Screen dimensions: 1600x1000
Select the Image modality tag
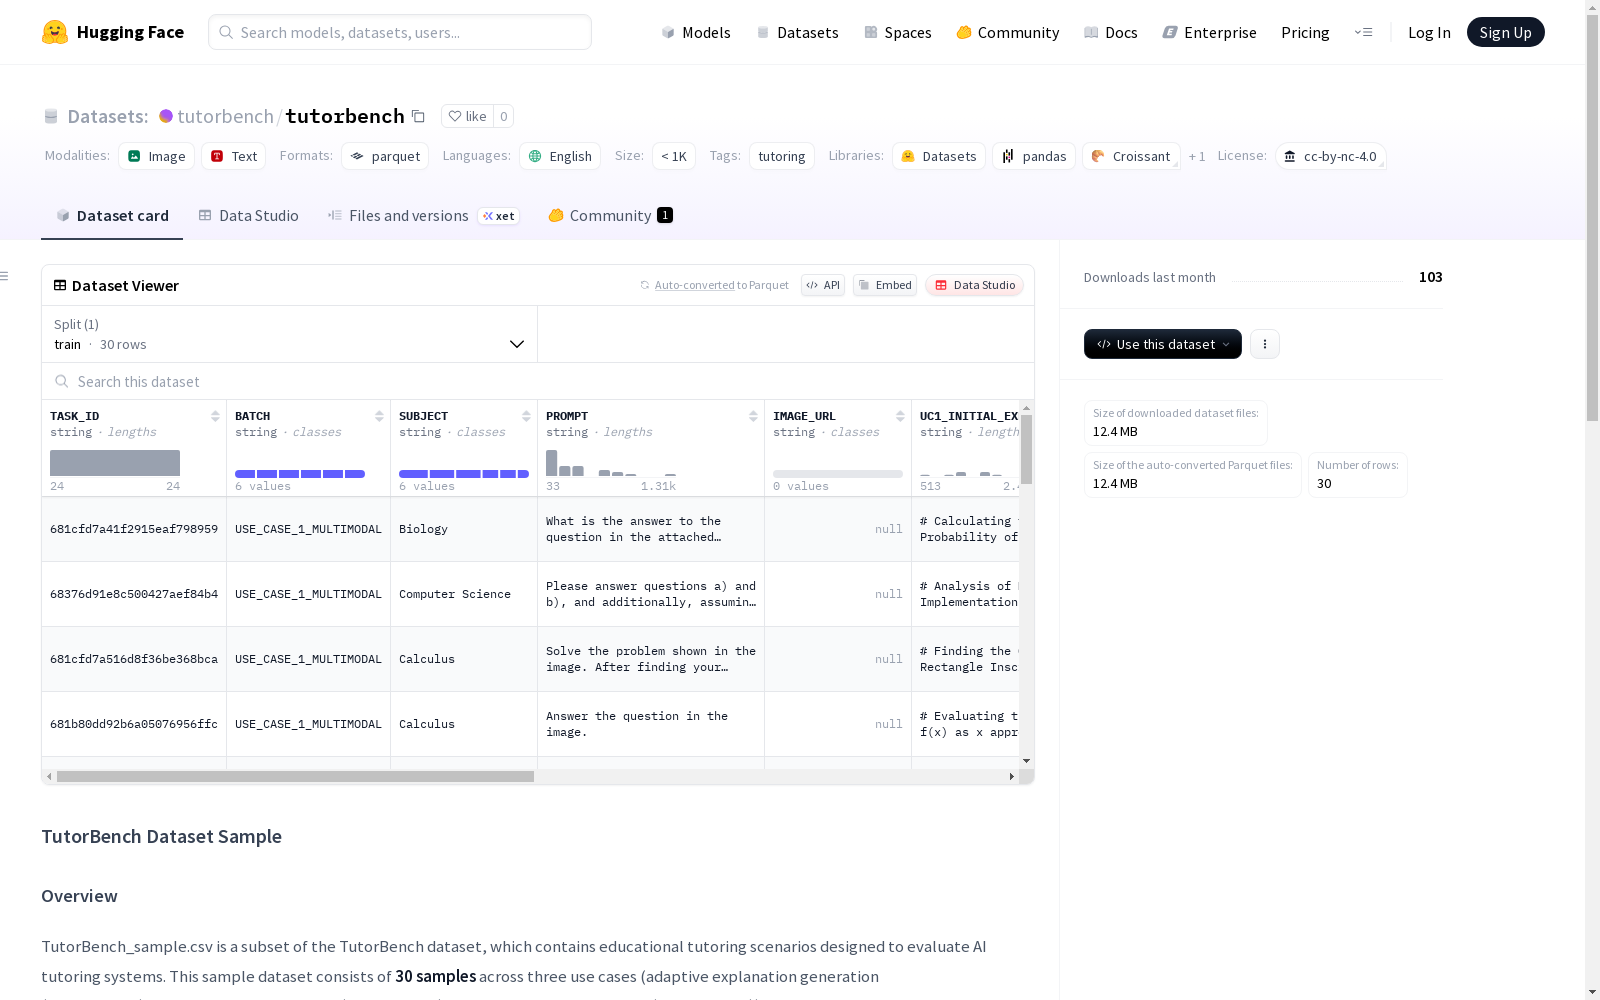click(x=157, y=156)
